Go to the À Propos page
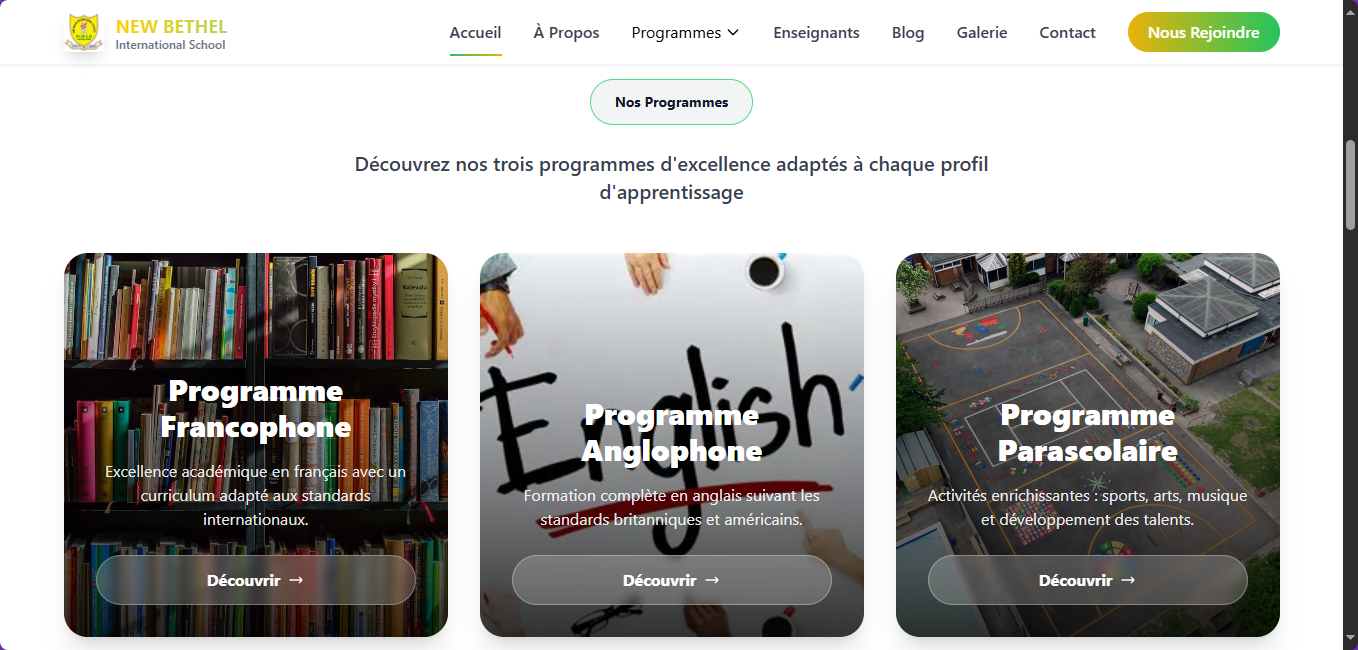1358x650 pixels. coord(567,33)
